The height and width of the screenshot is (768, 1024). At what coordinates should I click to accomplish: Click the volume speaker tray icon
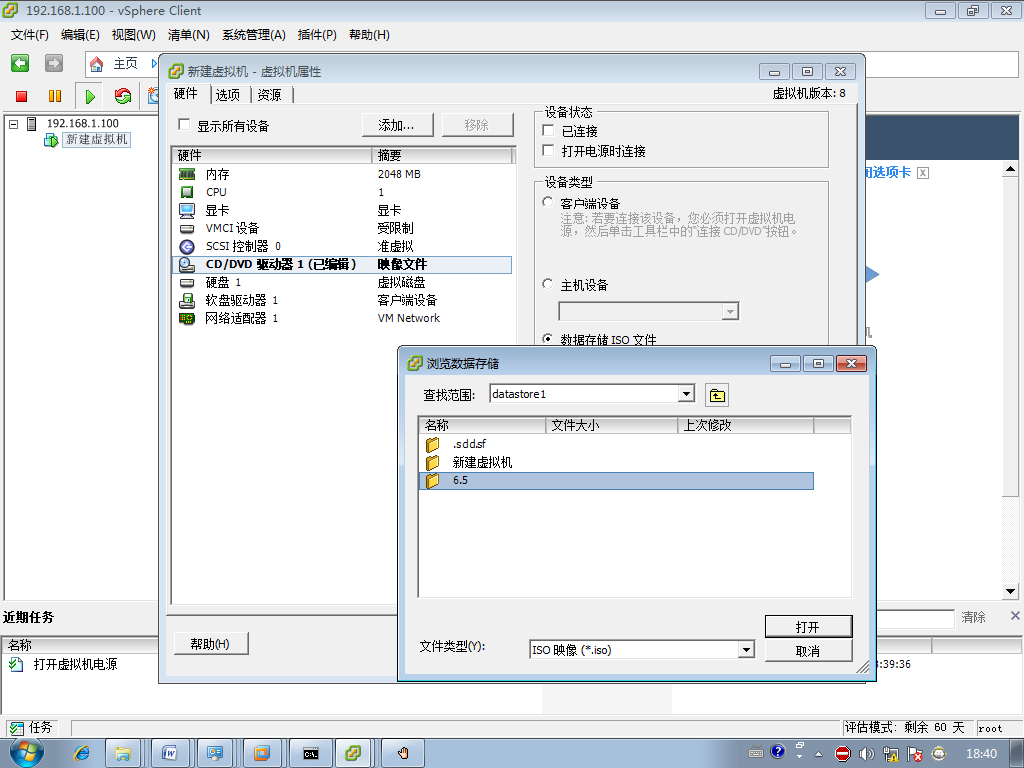tap(867, 754)
